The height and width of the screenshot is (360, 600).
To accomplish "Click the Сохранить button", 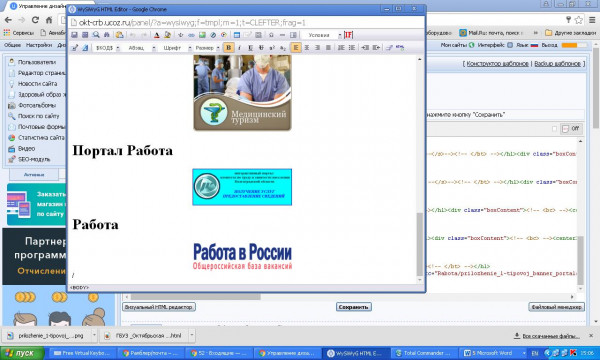I will [354, 307].
